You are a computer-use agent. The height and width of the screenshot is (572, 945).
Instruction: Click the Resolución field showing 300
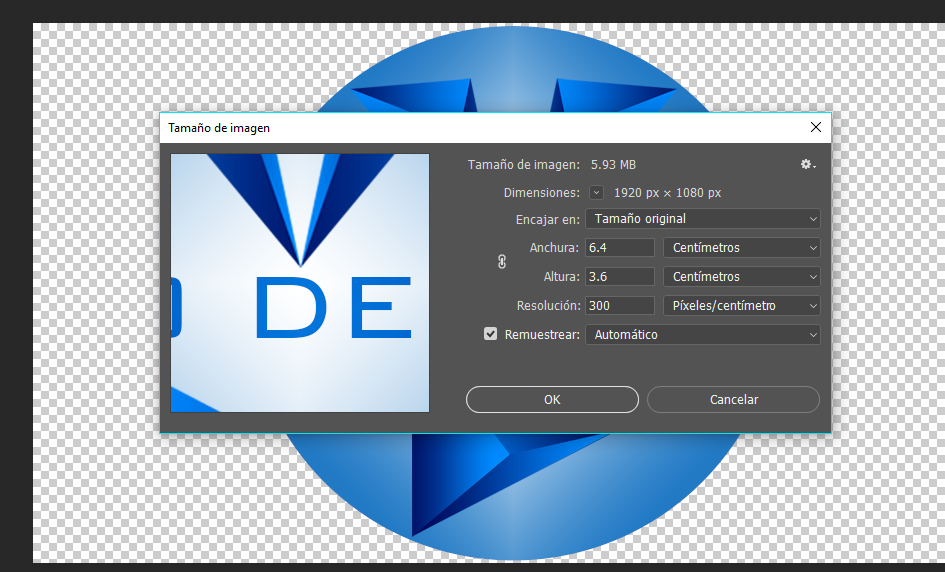tap(620, 306)
